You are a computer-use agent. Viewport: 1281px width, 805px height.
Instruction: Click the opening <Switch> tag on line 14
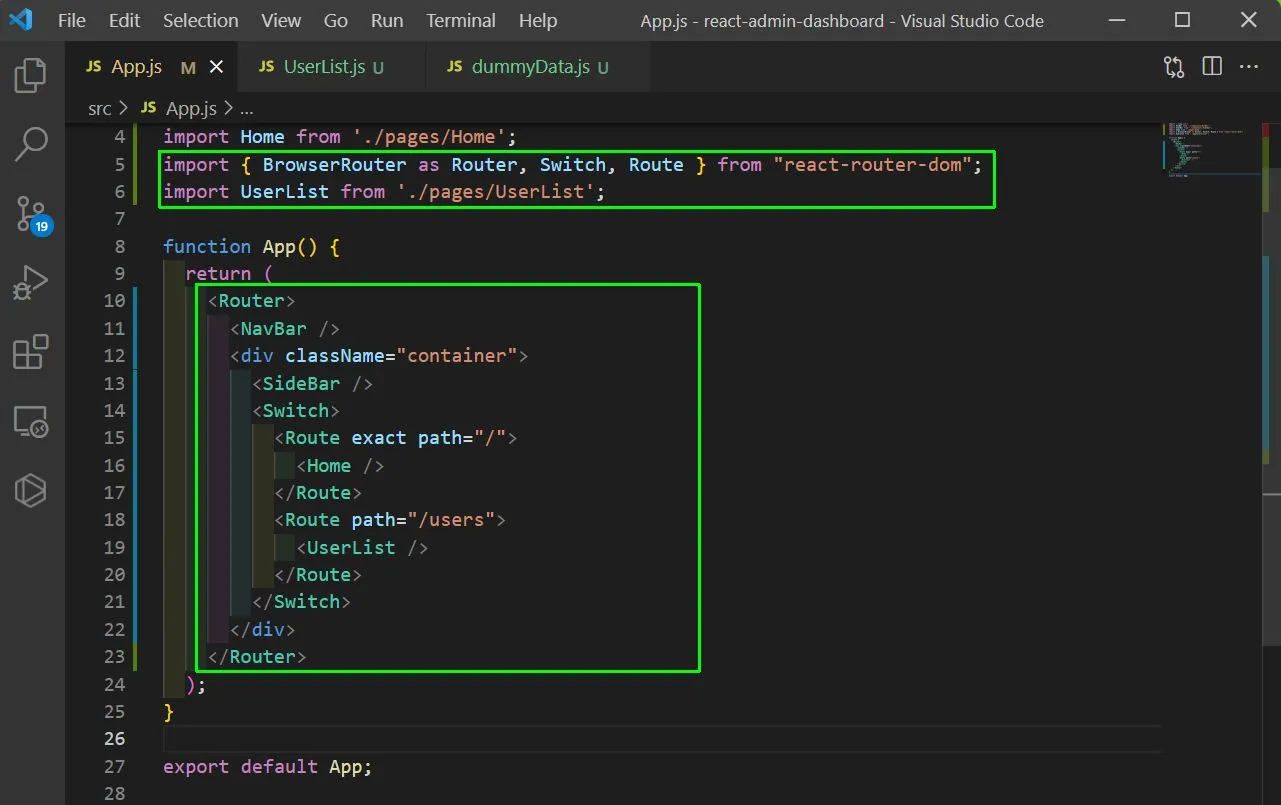point(296,411)
